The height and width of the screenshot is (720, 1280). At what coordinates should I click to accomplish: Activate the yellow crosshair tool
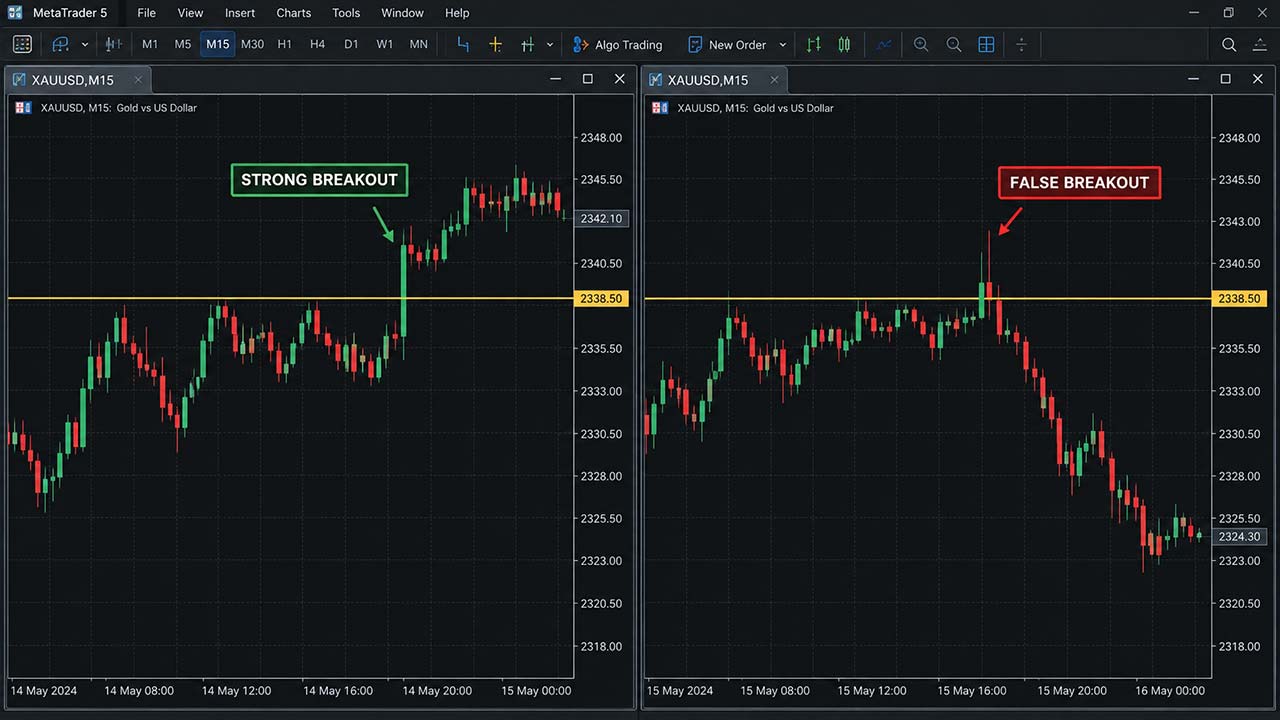coord(495,44)
